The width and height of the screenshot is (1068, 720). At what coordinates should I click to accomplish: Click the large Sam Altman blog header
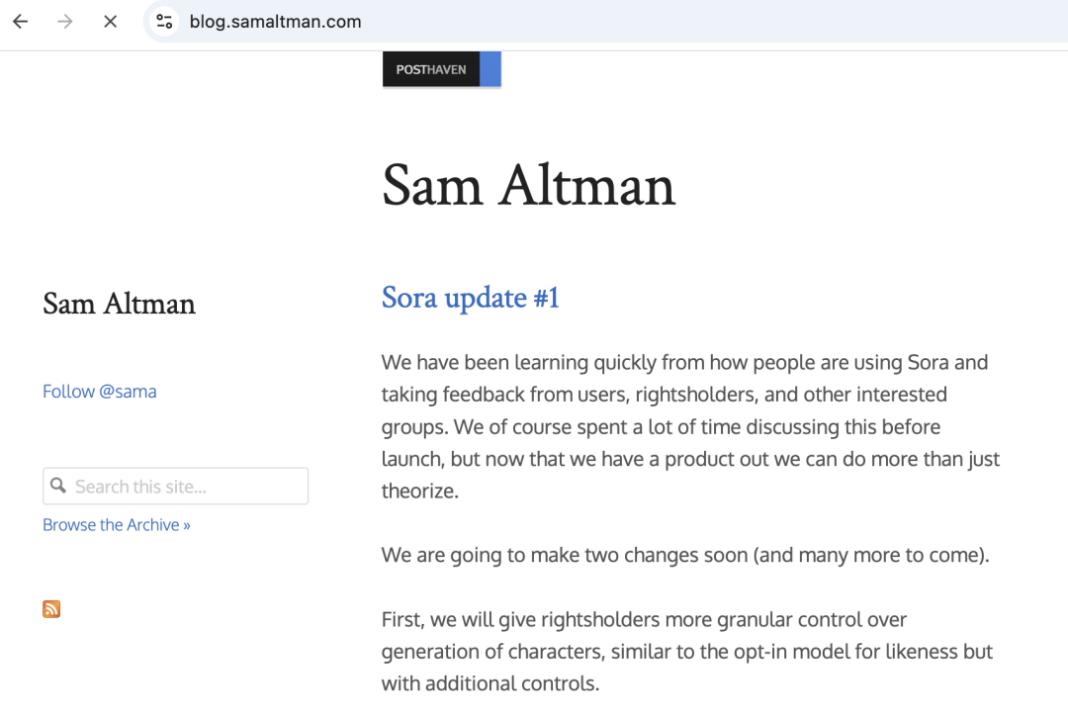coord(528,186)
